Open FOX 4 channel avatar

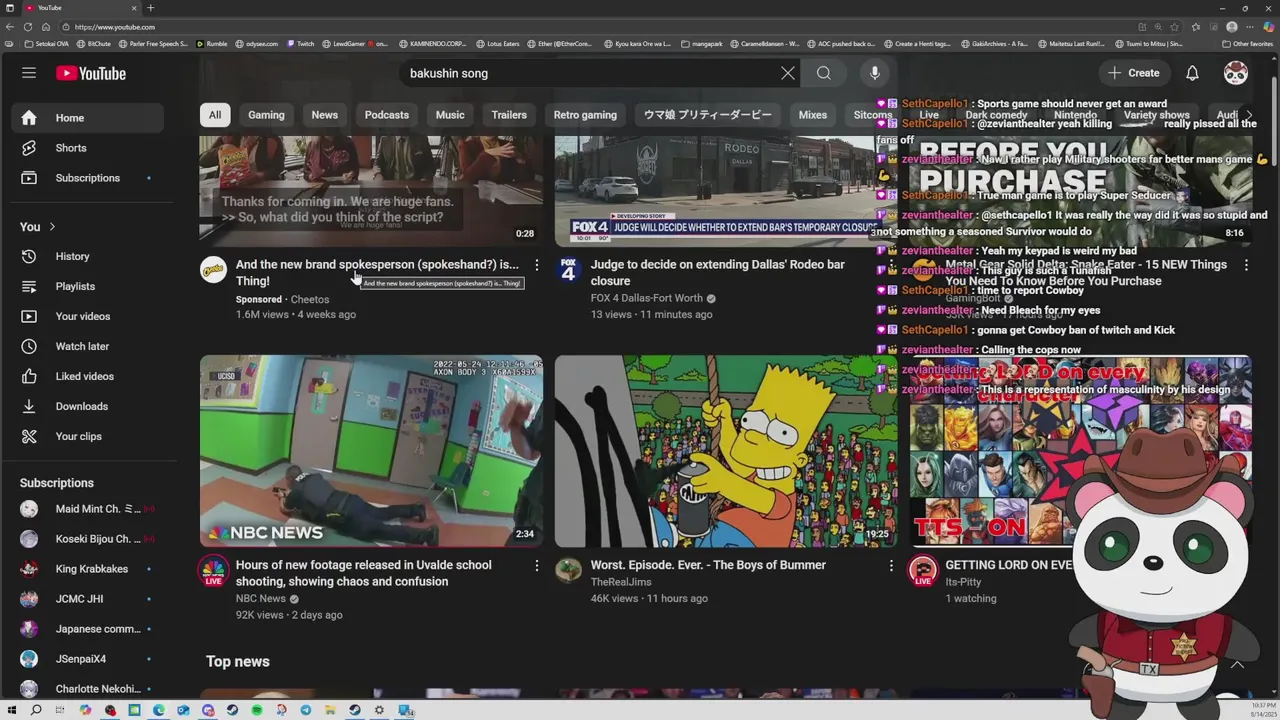(568, 270)
